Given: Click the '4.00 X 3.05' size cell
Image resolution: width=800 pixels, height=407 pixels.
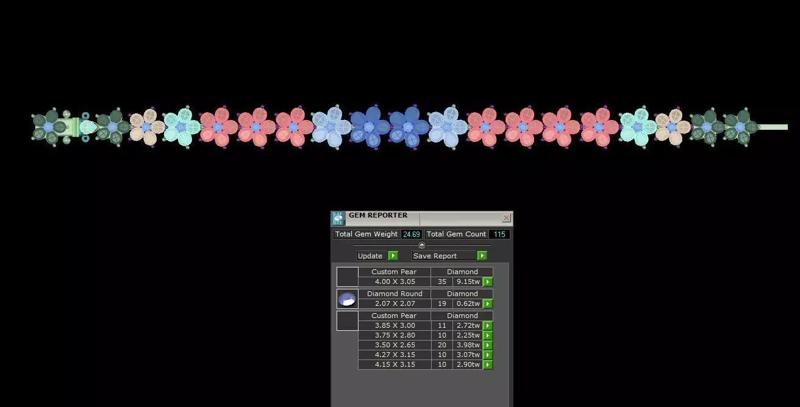Looking at the screenshot, I should pyautogui.click(x=394, y=282).
